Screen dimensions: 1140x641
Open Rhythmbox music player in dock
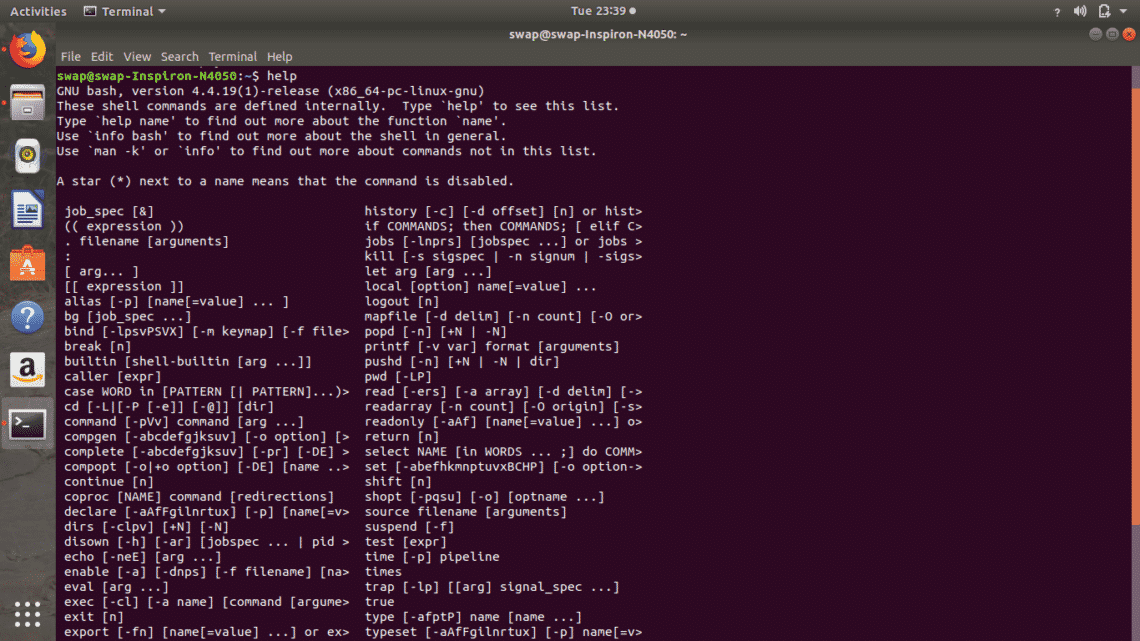(28, 155)
